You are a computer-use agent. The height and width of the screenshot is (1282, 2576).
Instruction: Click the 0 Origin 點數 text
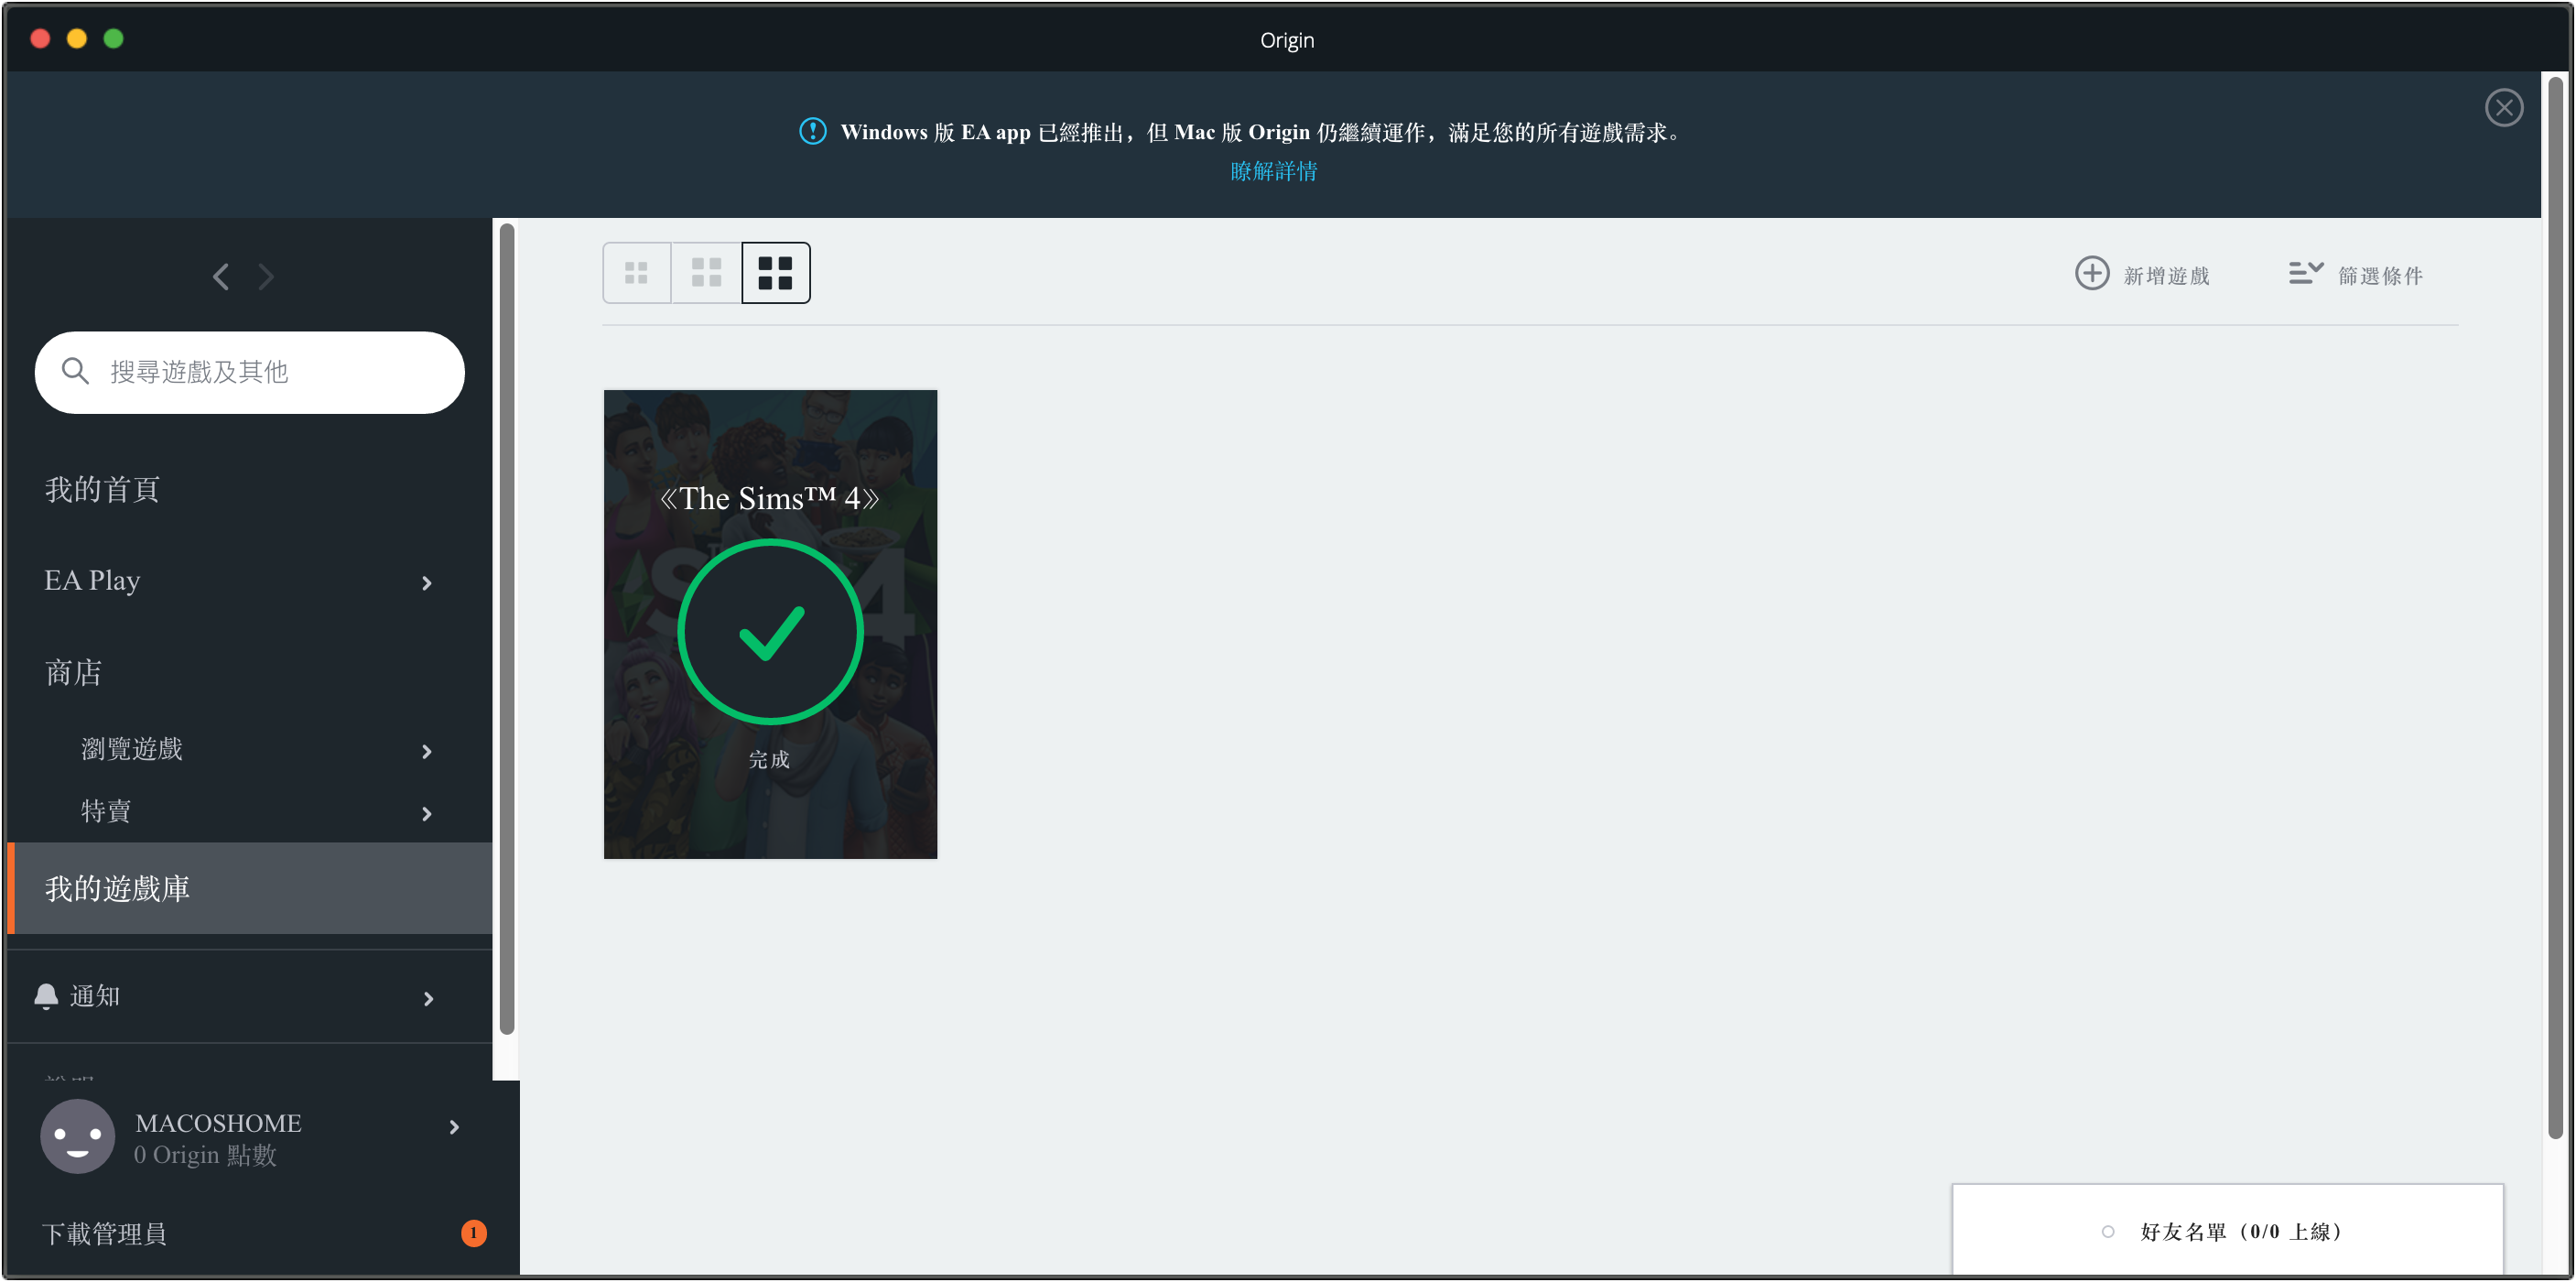click(x=206, y=1155)
